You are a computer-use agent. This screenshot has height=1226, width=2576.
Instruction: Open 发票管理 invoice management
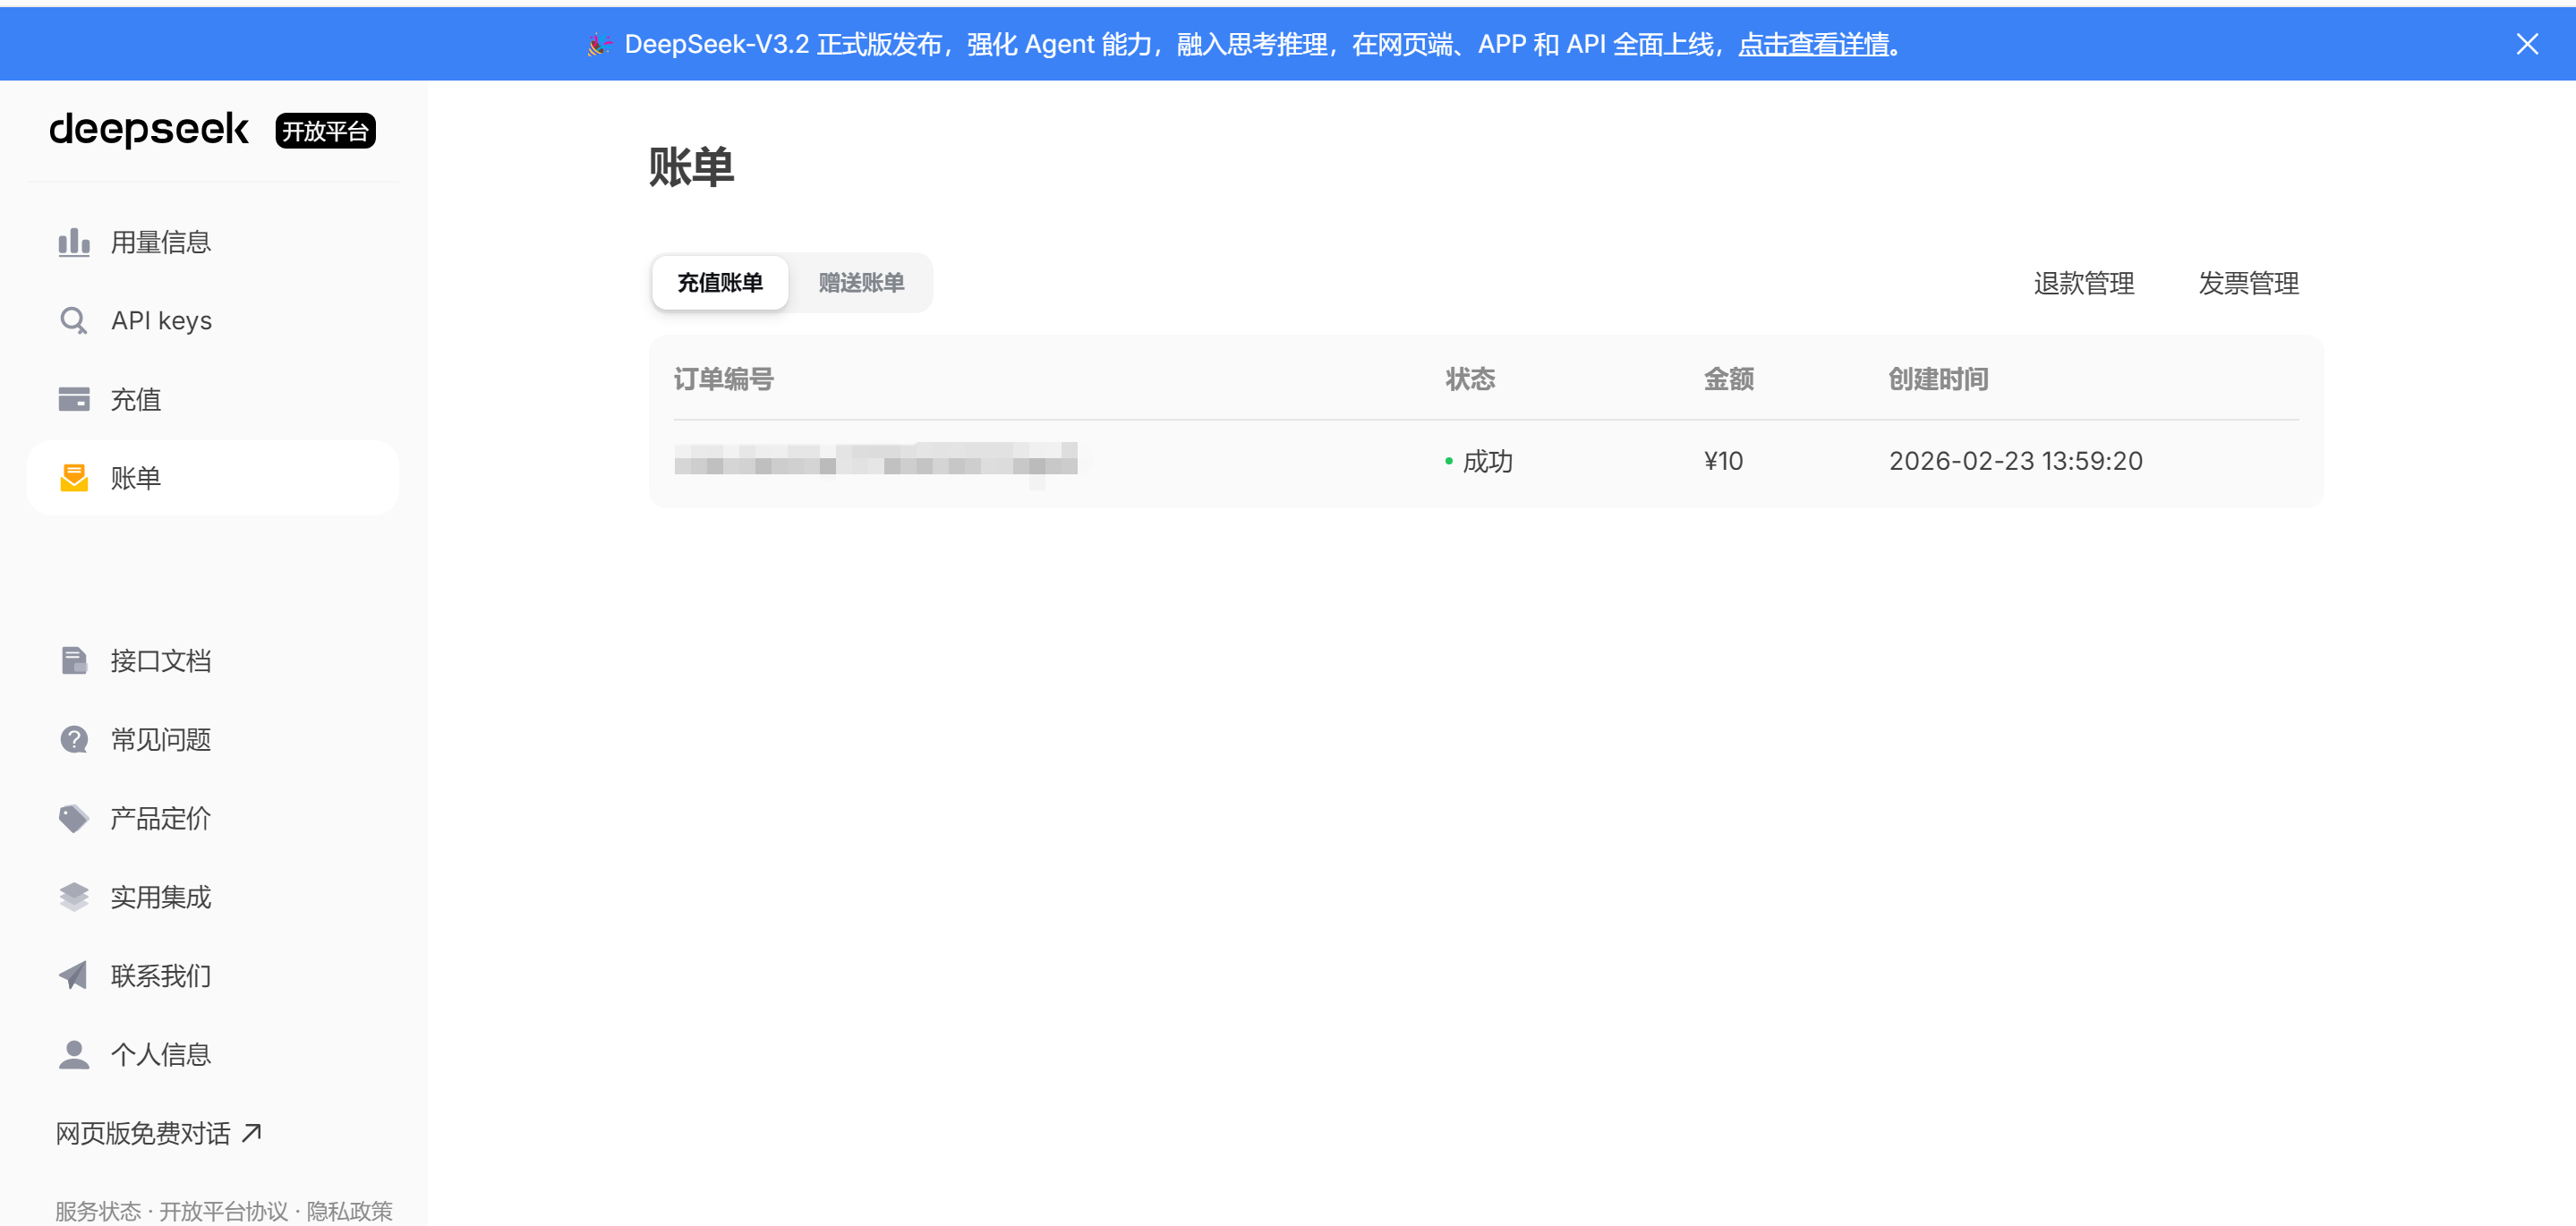pyautogui.click(x=2248, y=284)
